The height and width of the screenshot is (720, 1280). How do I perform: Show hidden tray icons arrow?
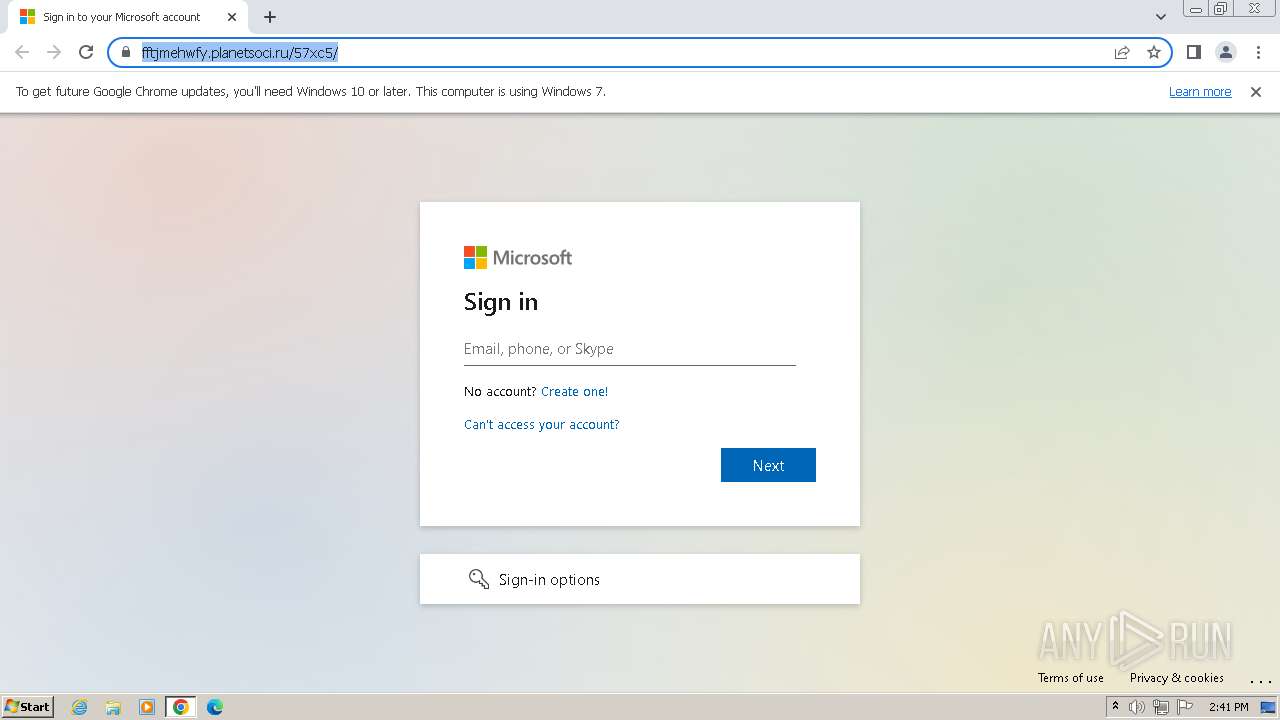pos(1115,707)
